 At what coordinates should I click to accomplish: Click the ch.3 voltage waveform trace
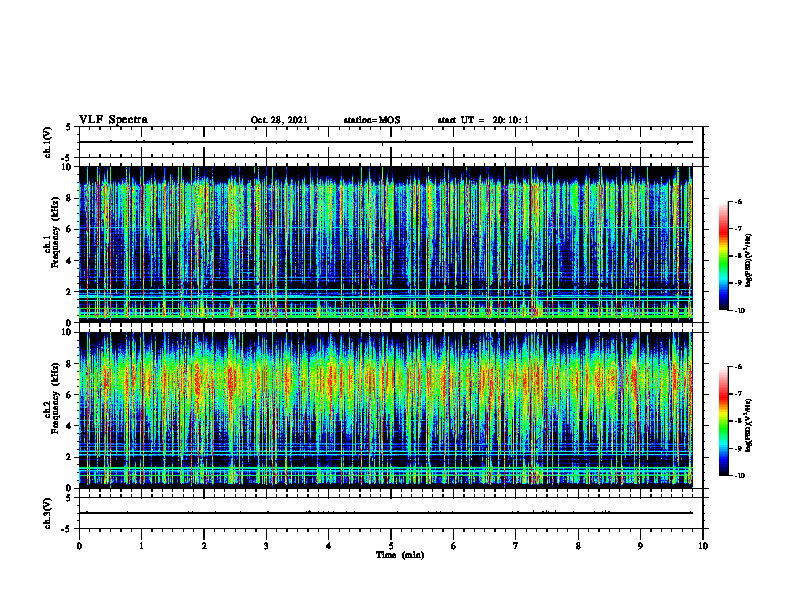coord(386,513)
